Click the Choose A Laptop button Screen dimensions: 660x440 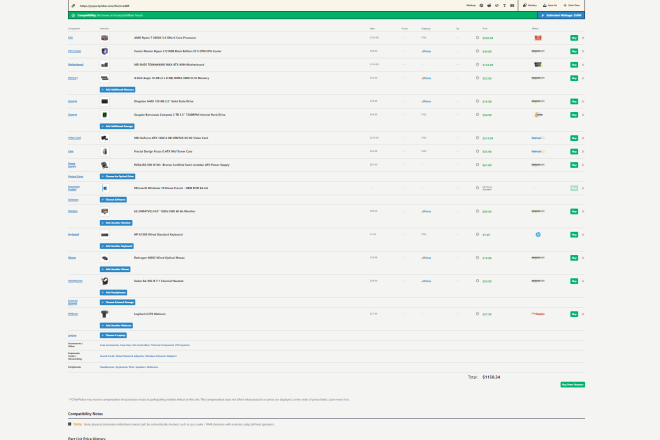click(x=113, y=336)
